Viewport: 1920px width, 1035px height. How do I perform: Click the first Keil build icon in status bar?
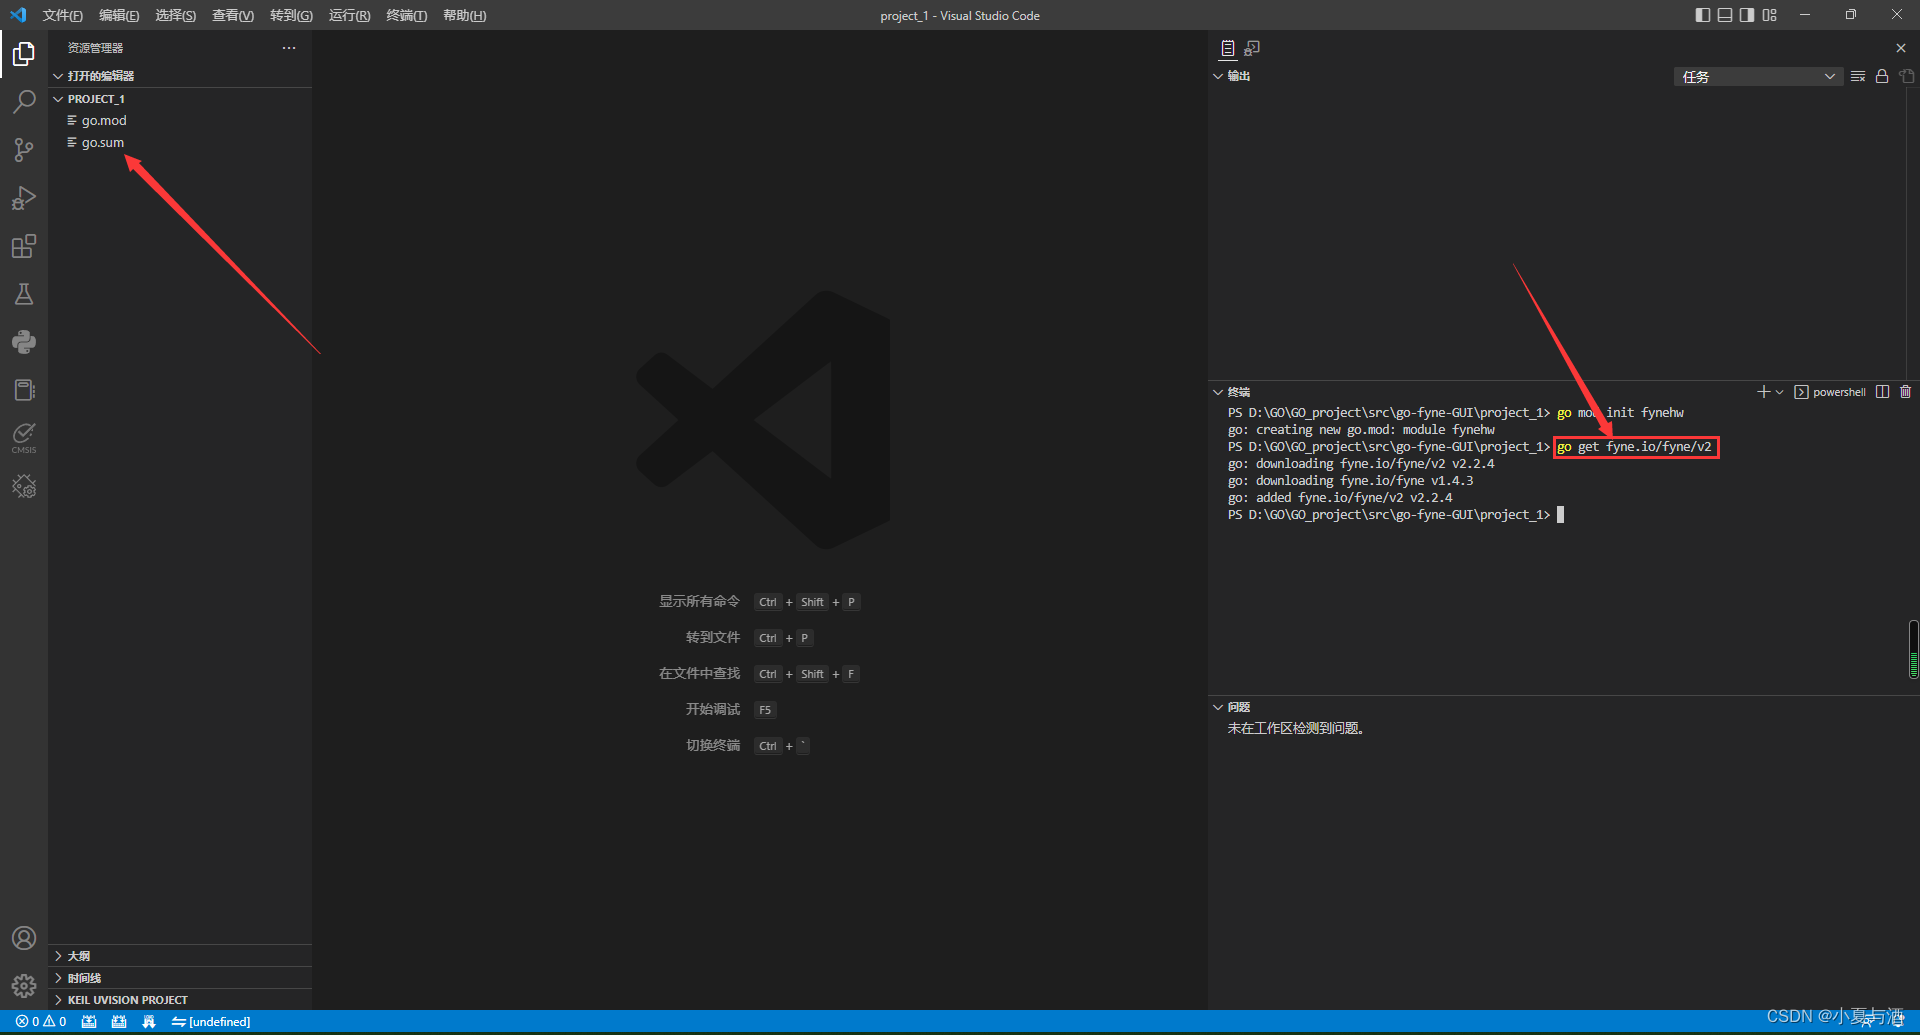[x=89, y=1022]
